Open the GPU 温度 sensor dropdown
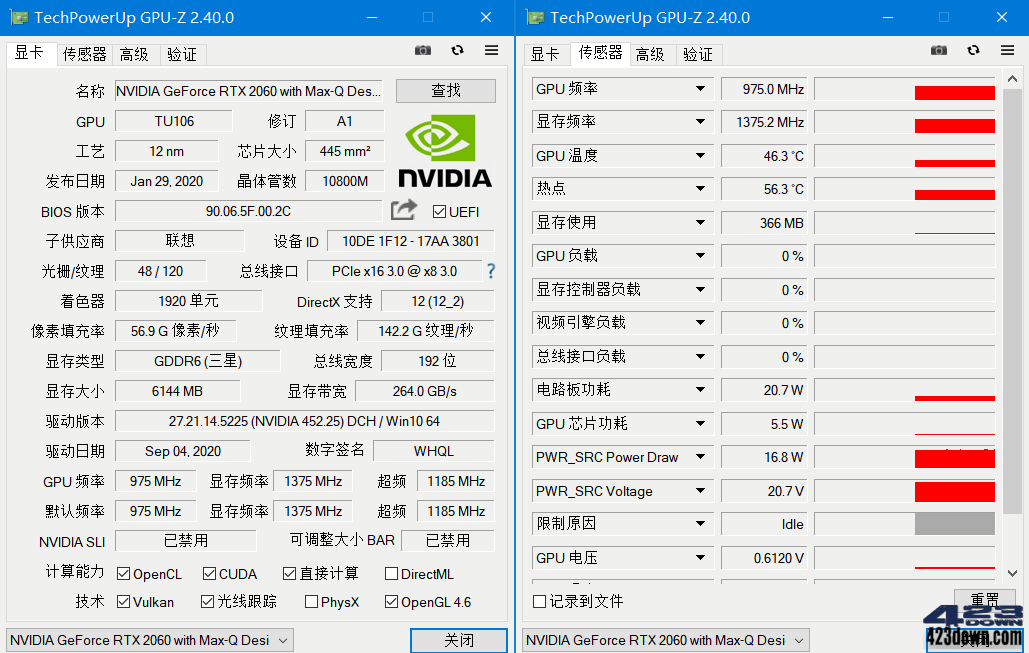 click(x=700, y=155)
